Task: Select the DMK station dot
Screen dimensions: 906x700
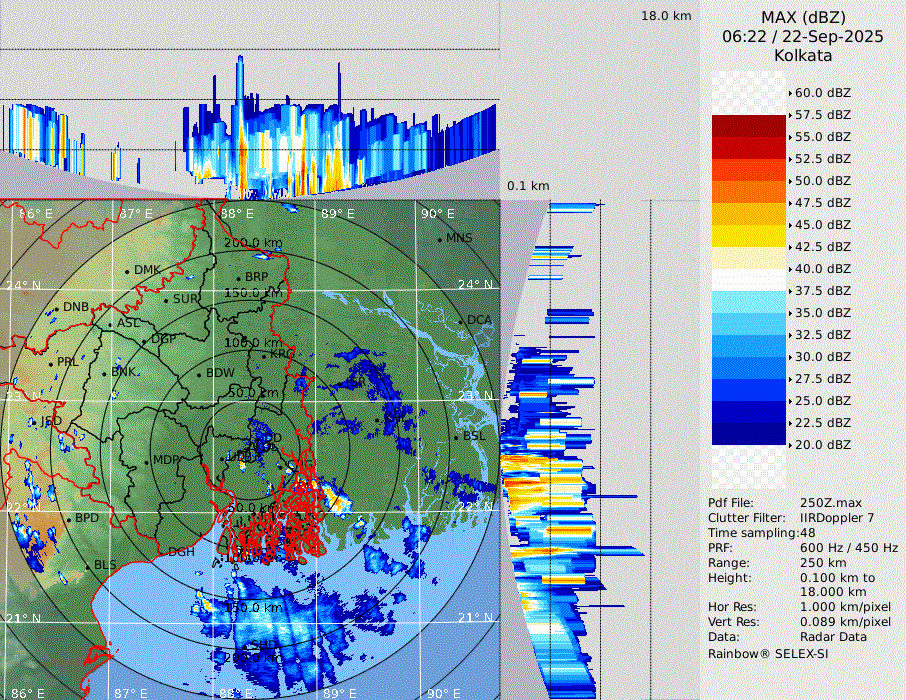Action: tap(128, 271)
